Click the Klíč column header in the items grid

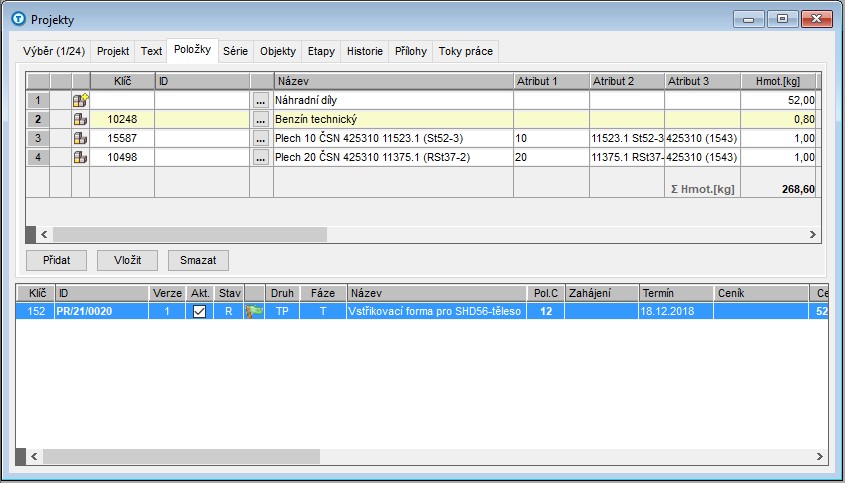coord(122,81)
